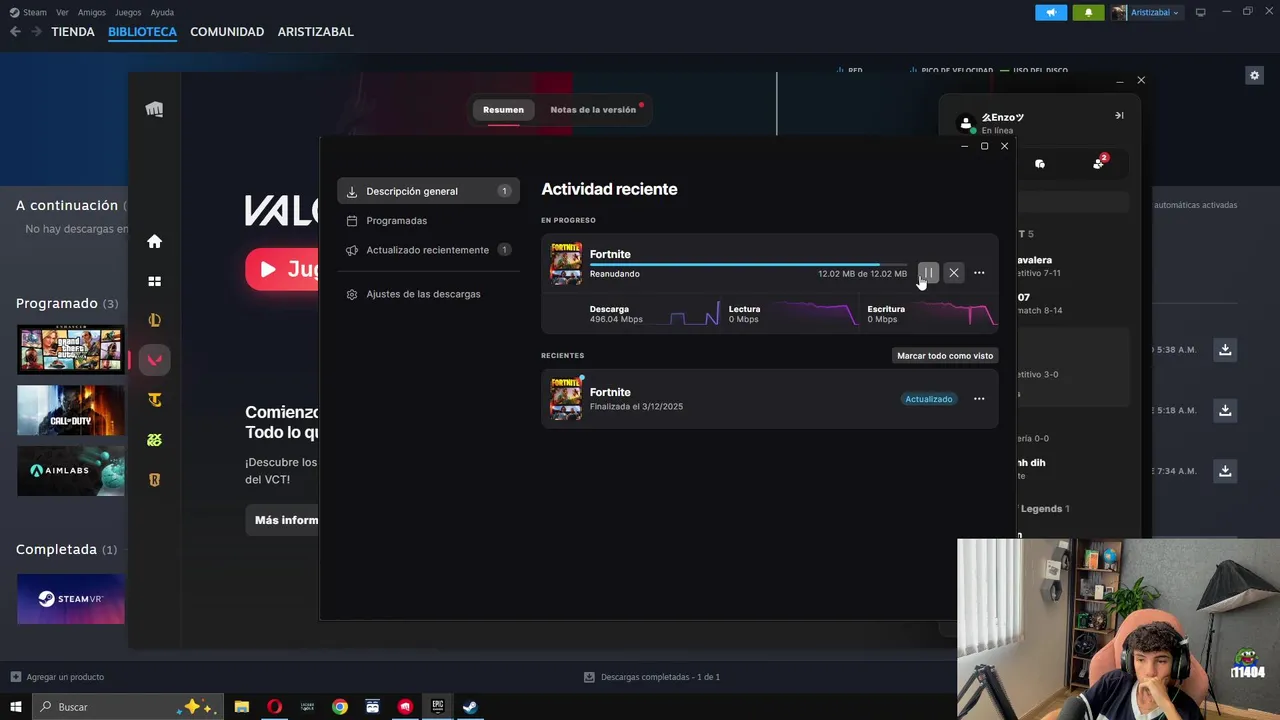The width and height of the screenshot is (1280, 720).
Task: Switch to the Resumen tab in Riot client
Action: tap(503, 110)
